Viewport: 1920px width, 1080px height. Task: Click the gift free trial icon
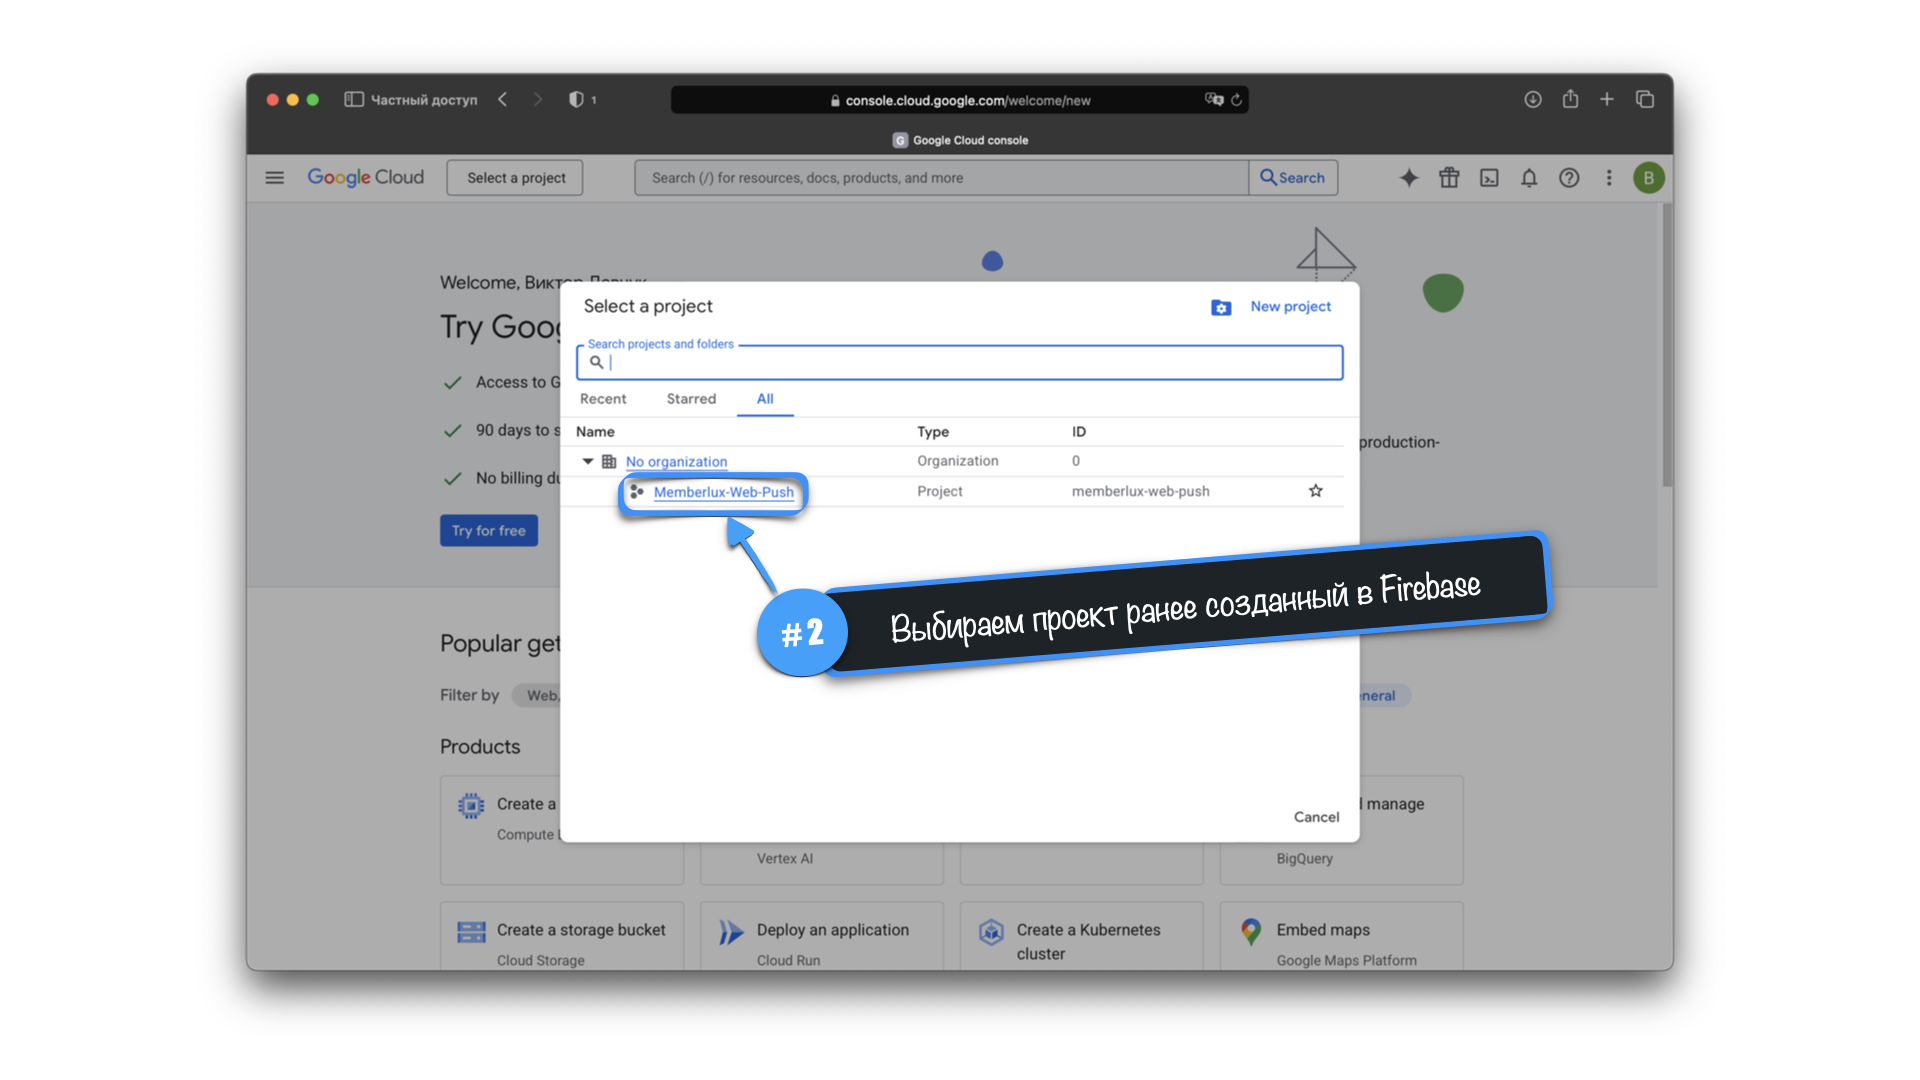1449,178
